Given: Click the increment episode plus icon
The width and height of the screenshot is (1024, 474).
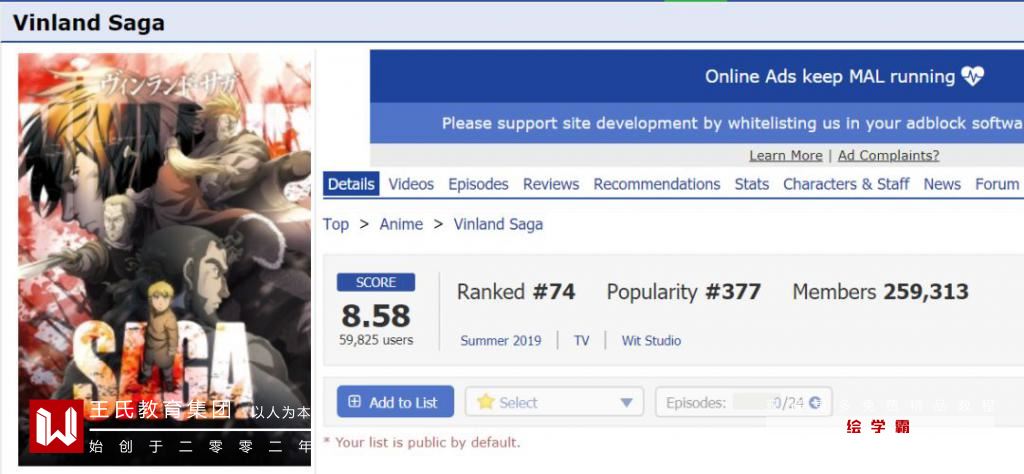Looking at the screenshot, I should 814,403.
